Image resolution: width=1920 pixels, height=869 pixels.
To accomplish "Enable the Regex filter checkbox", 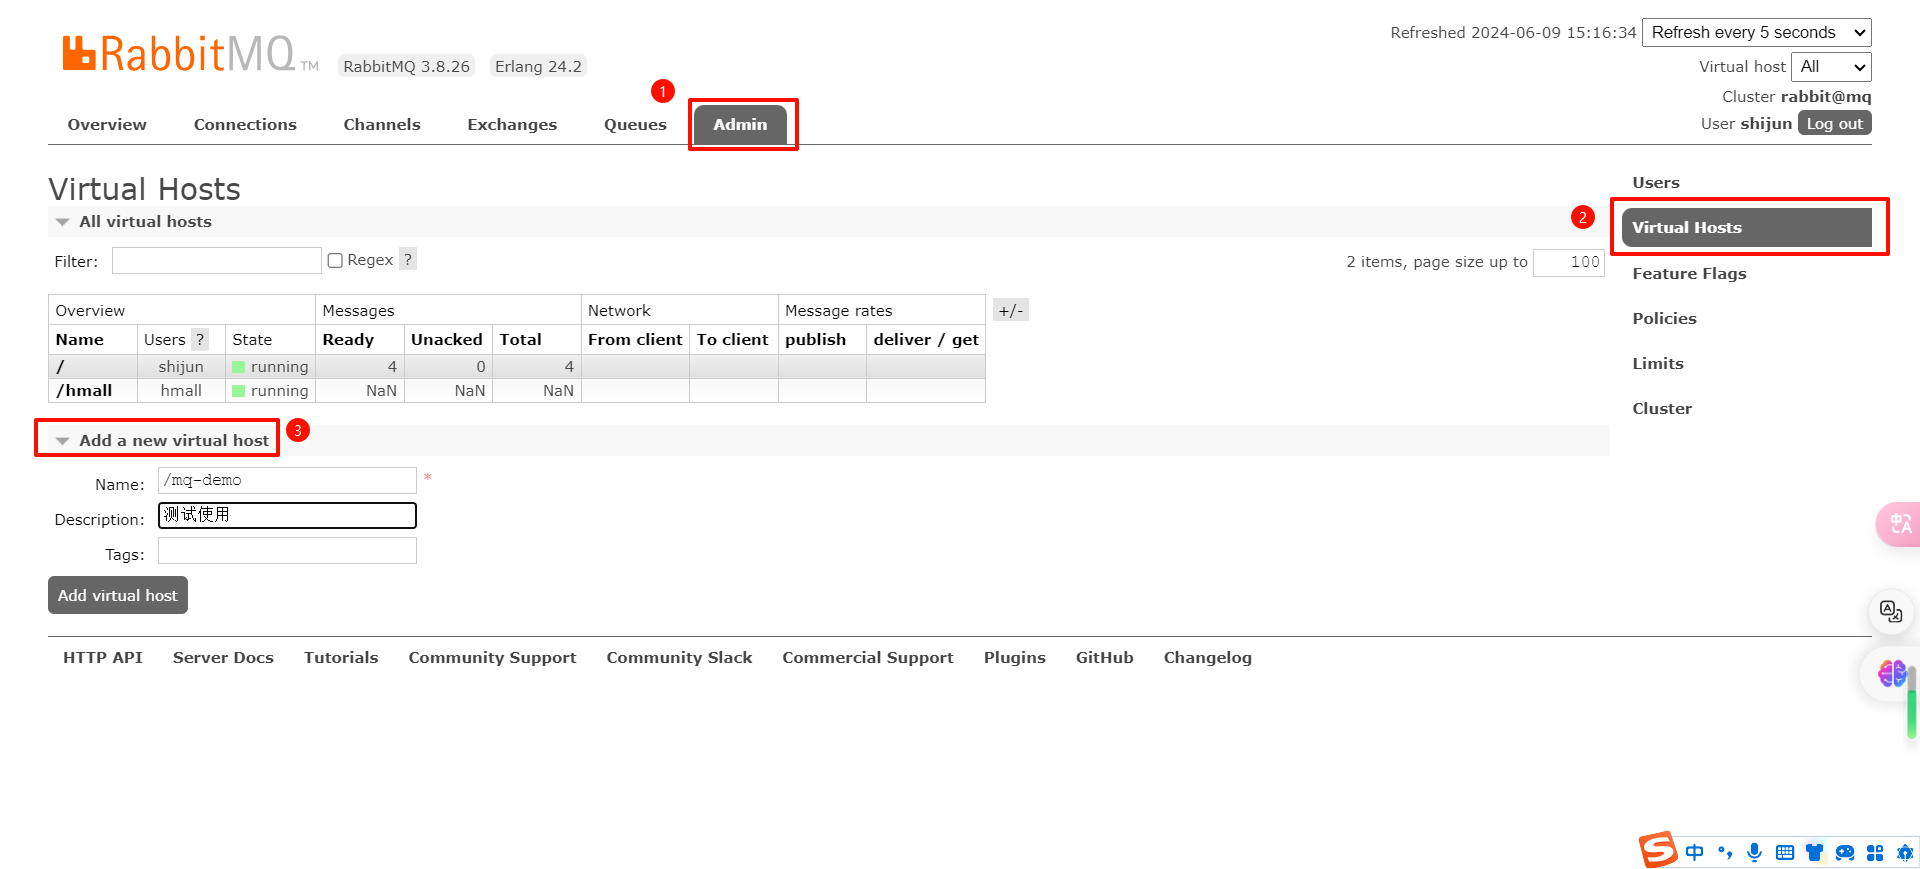I will click(x=336, y=260).
